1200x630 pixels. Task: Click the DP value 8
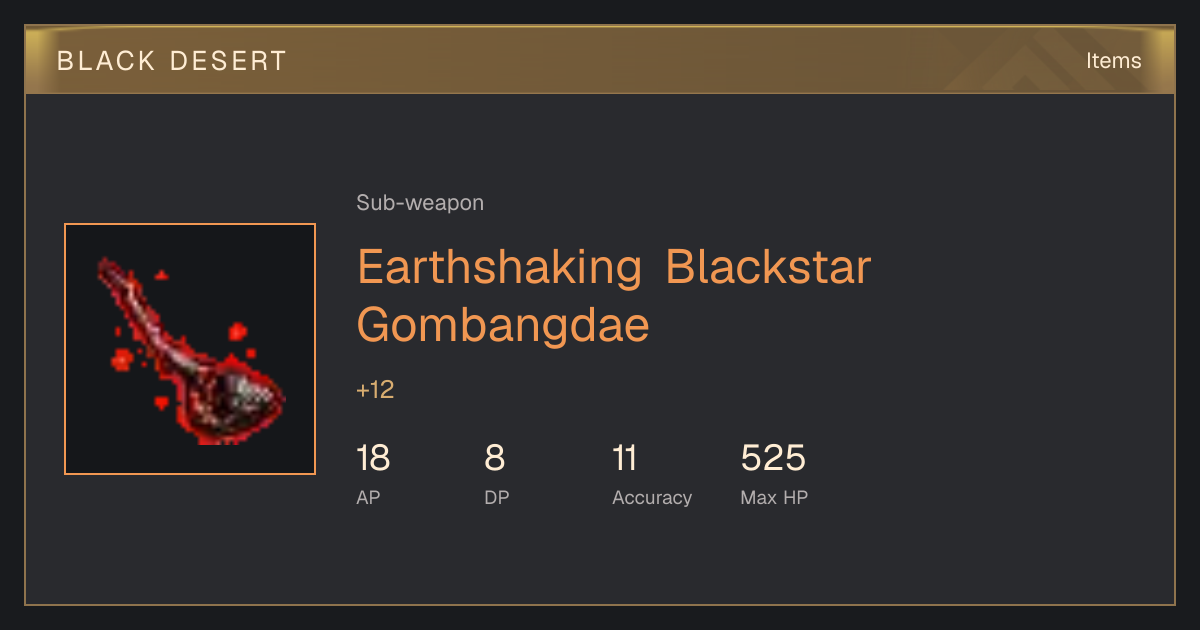point(495,459)
